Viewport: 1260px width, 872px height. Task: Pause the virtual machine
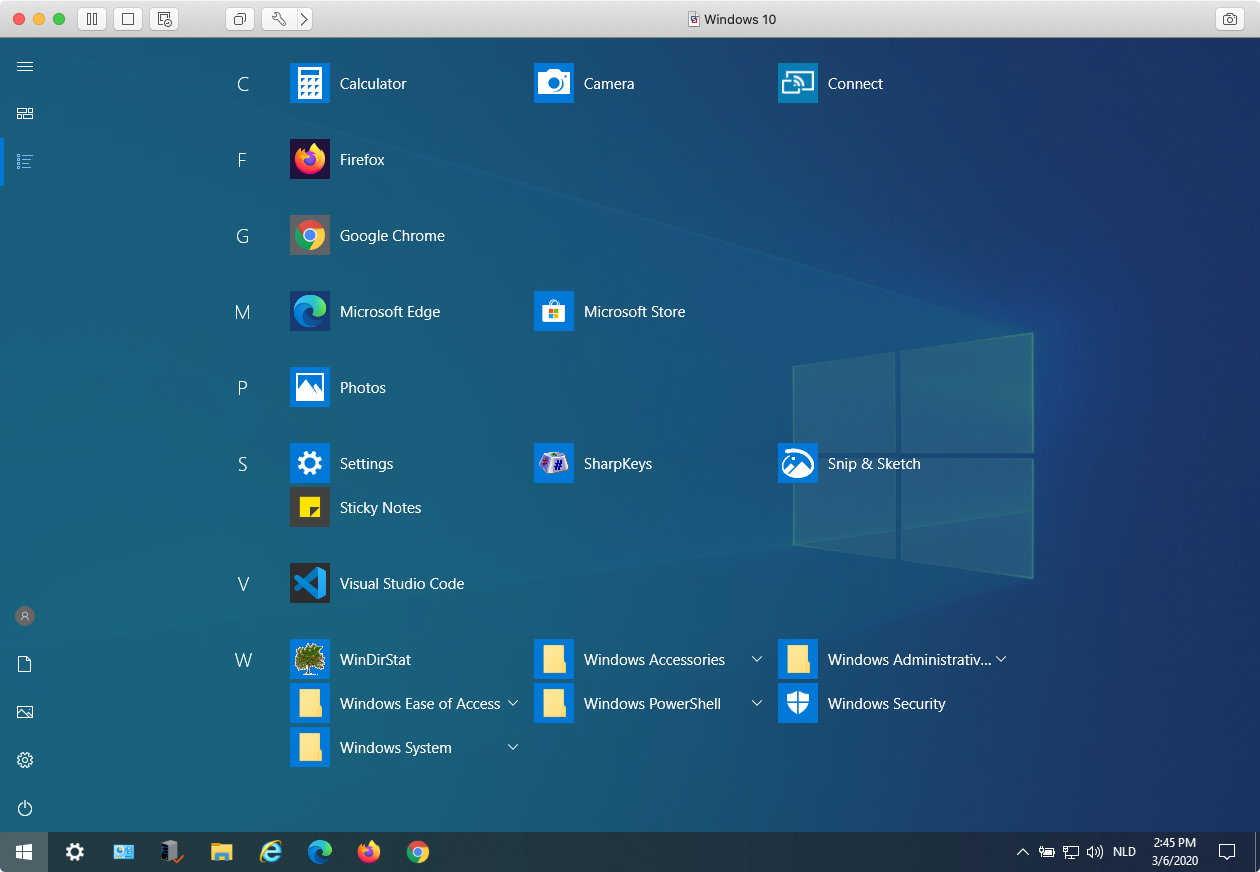point(92,19)
